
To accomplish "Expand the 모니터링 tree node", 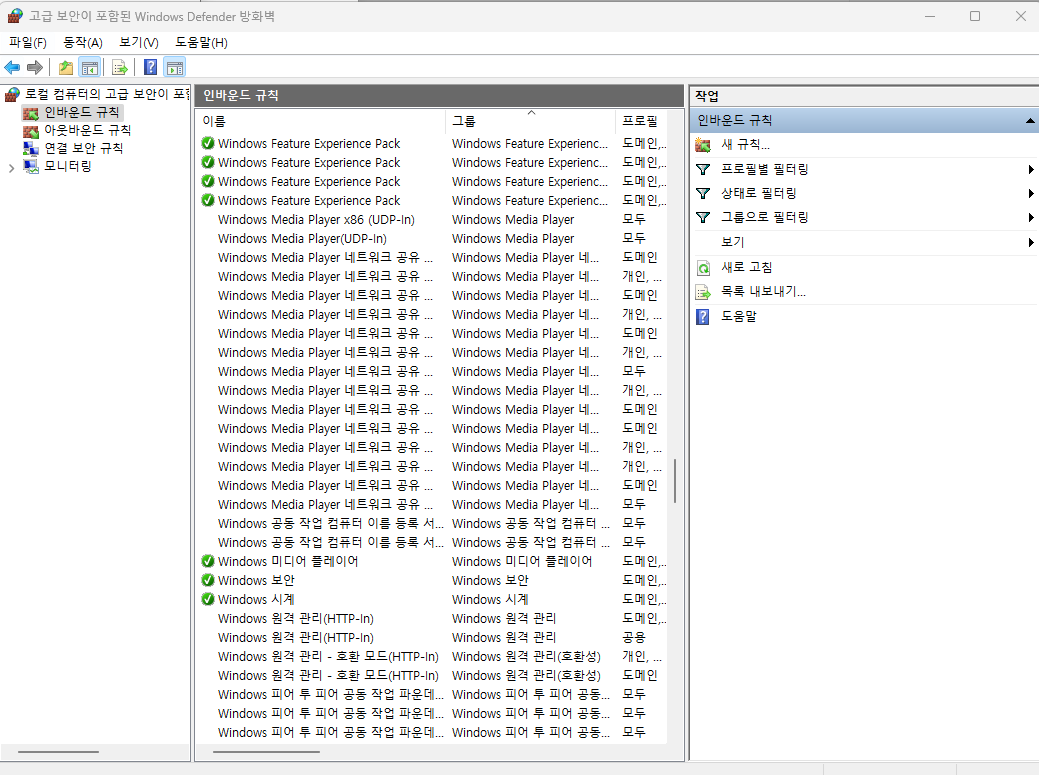I will tap(11, 168).
